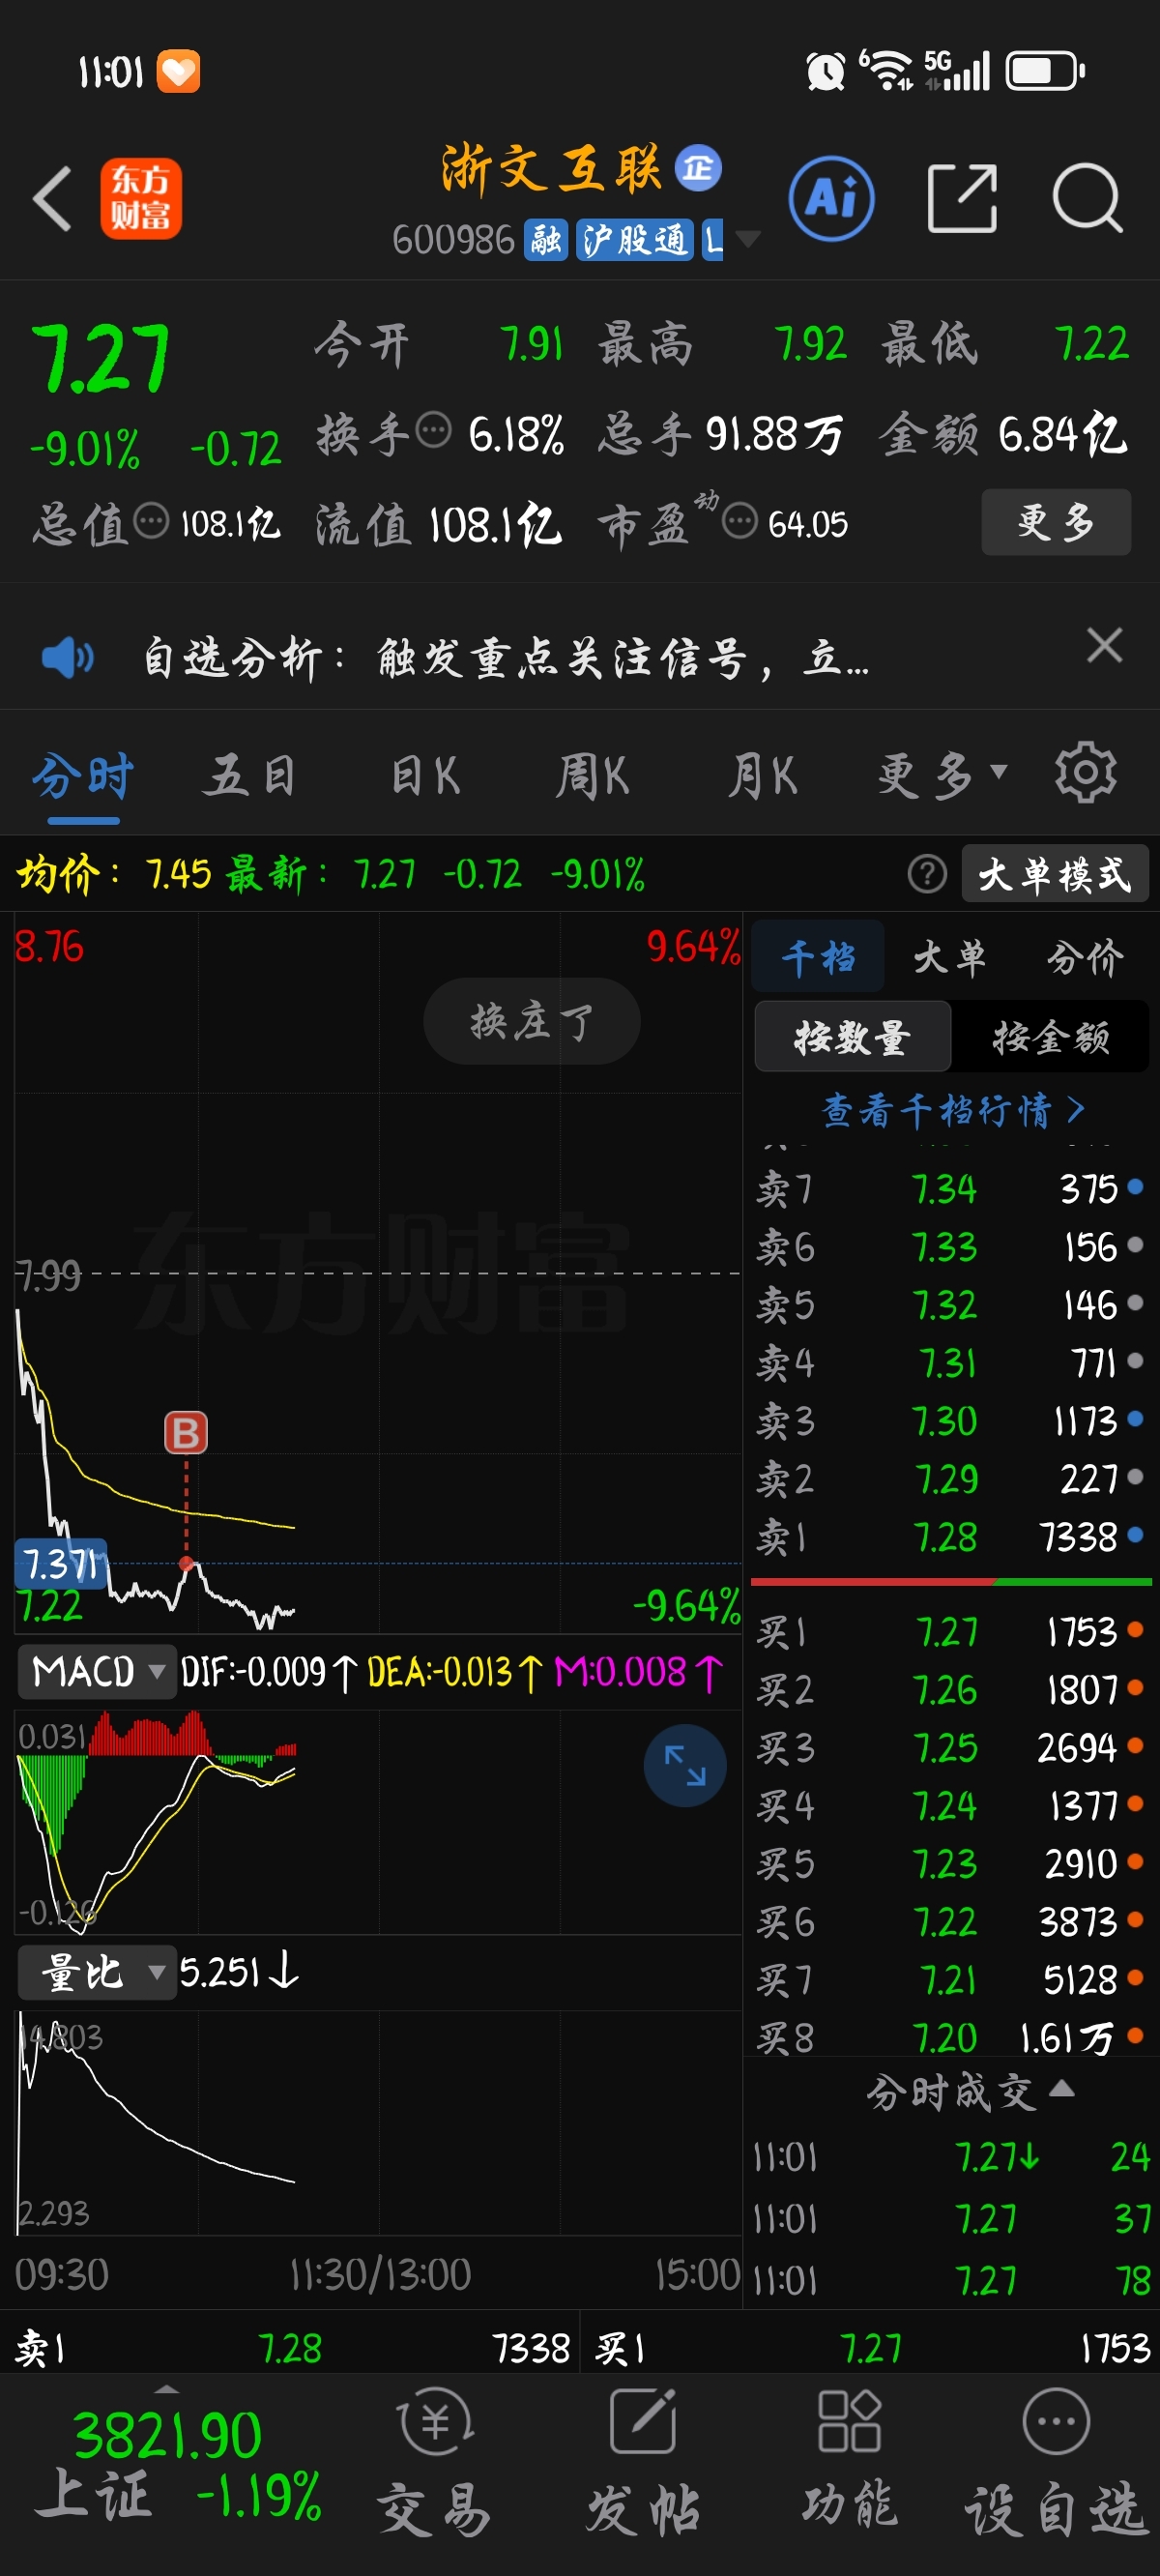Expand the stock tags dropdown arrow

coord(748,239)
